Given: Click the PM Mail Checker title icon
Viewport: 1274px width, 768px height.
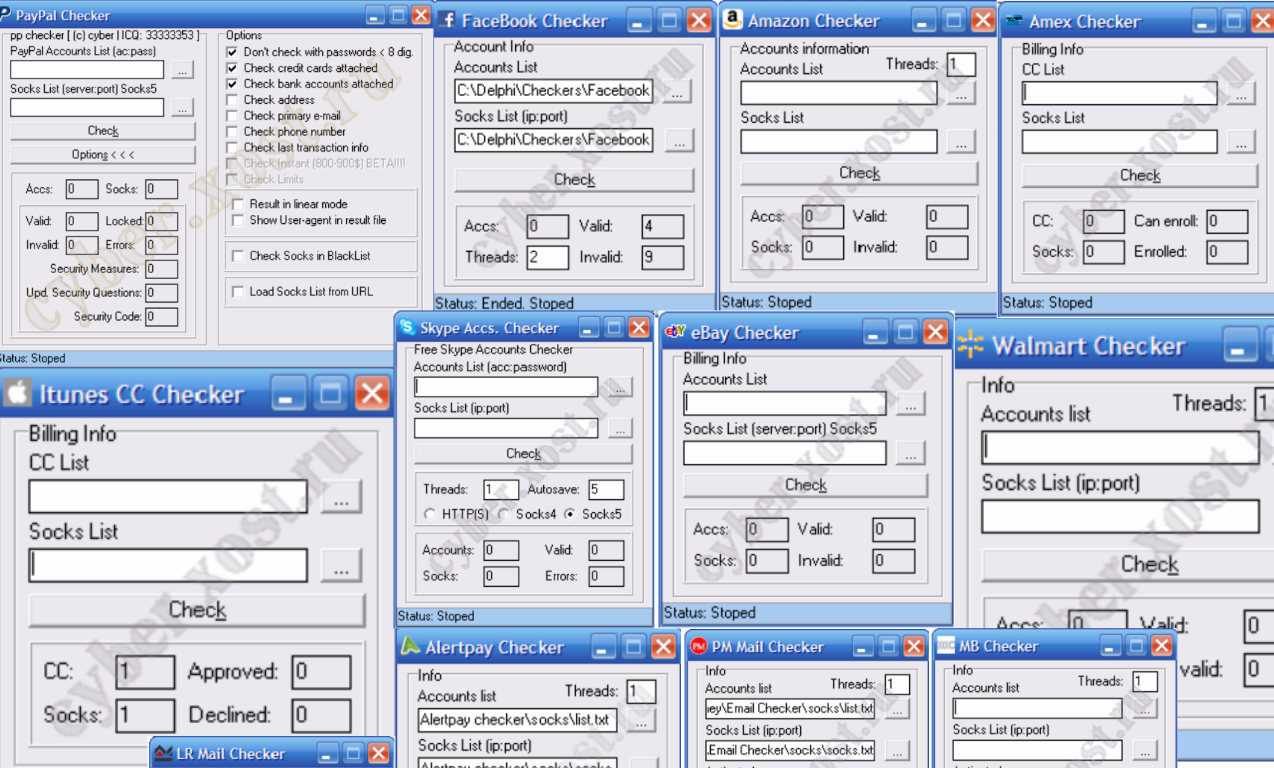Looking at the screenshot, I should tap(699, 647).
